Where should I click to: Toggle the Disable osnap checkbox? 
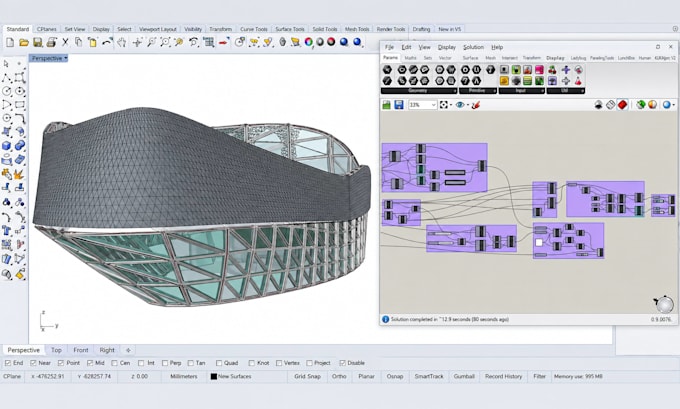coord(343,363)
